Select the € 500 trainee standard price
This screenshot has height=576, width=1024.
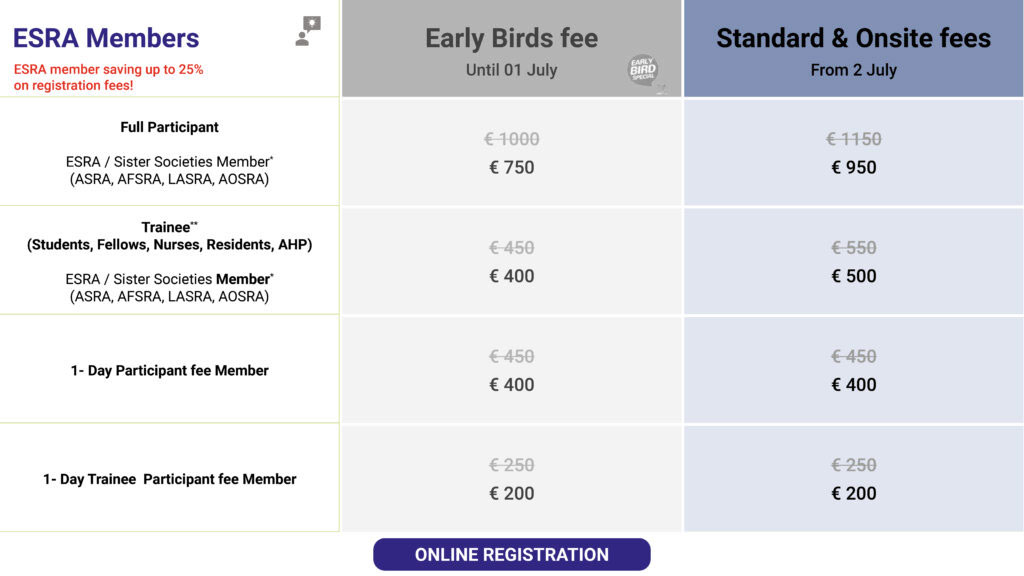(853, 277)
